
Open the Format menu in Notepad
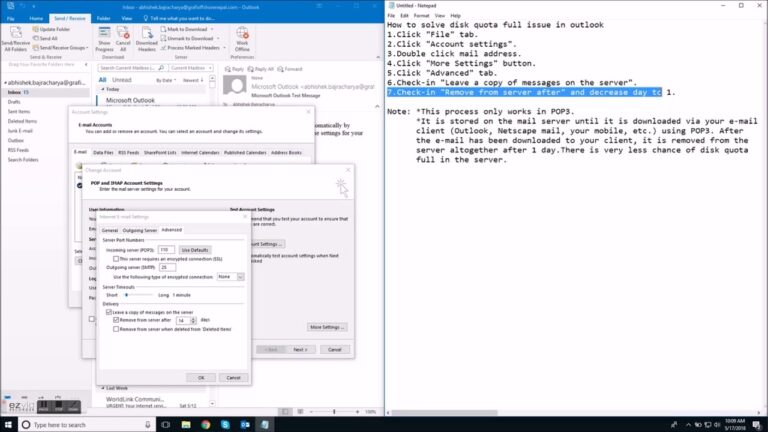point(421,16)
